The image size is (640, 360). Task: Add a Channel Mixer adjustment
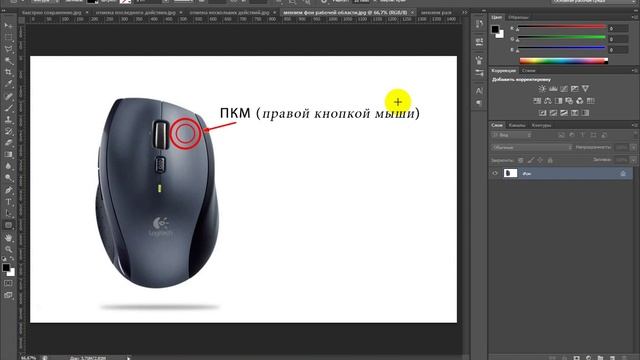(x=580, y=101)
